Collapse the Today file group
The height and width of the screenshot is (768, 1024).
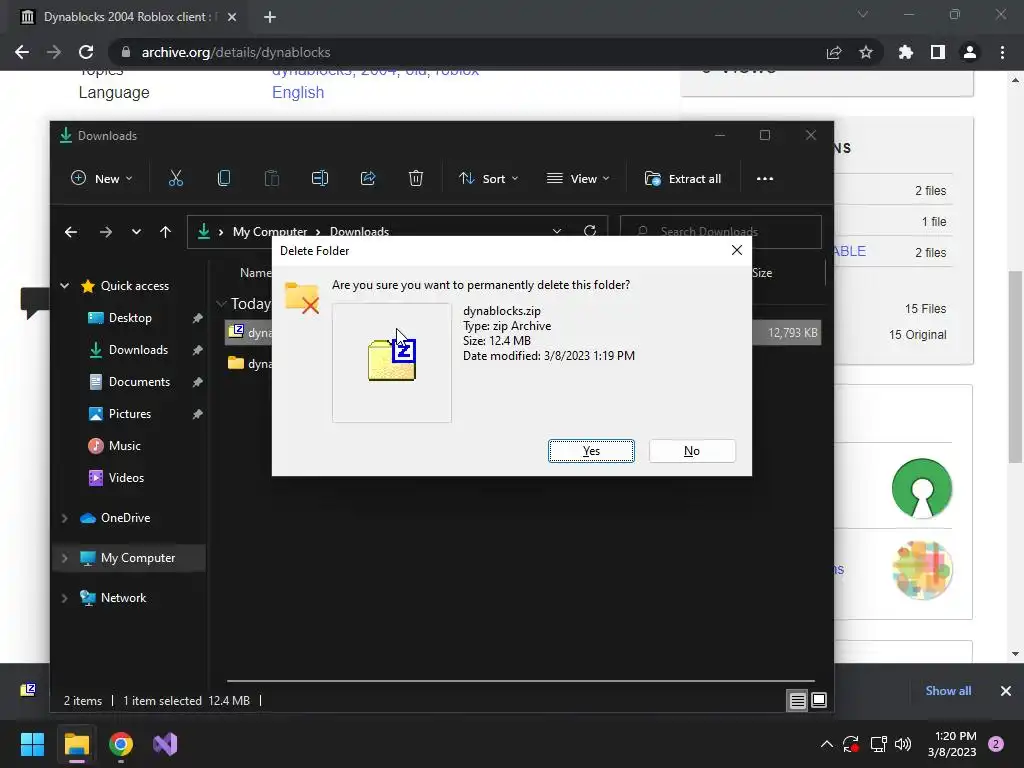[x=221, y=304]
